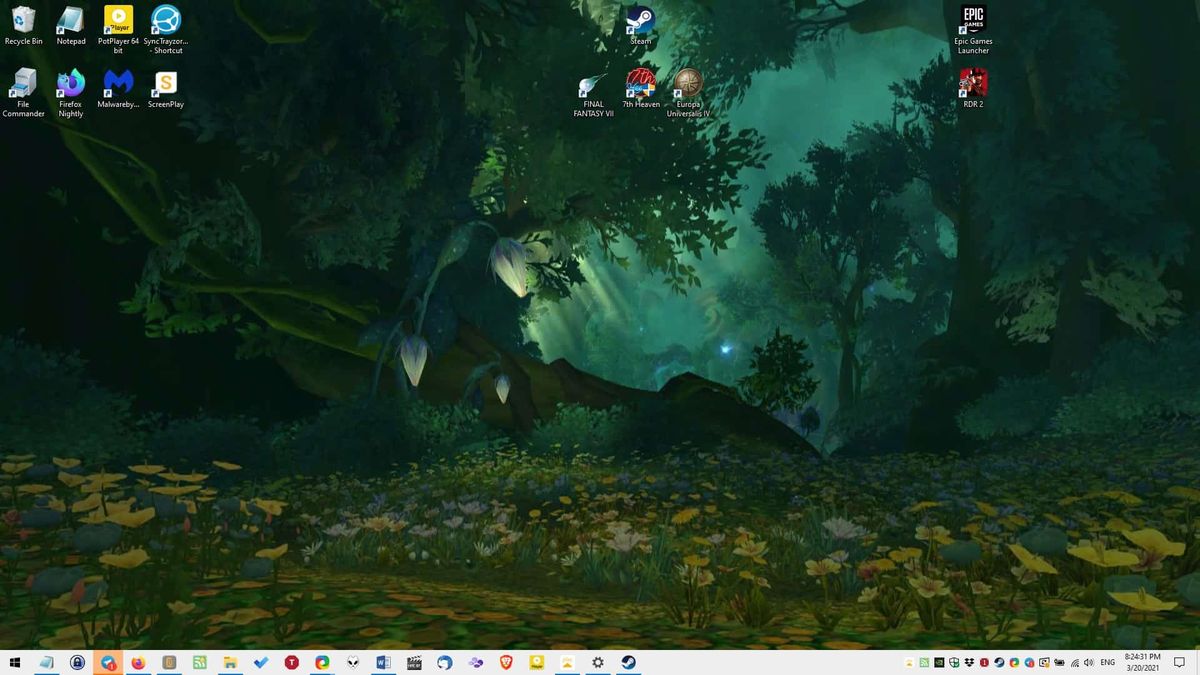This screenshot has width=1200, height=675.
Task: Open the green RSS feed reader taskbar icon
Action: pyautogui.click(x=200, y=662)
